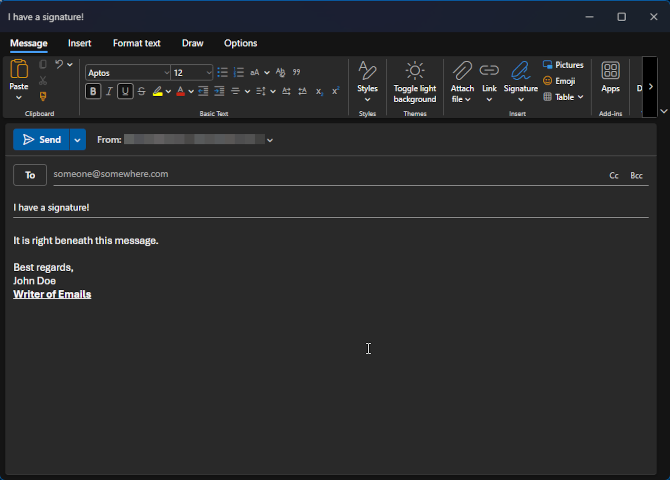Toggle Strikethrough formatting
This screenshot has height=480, width=670.
[x=142, y=91]
